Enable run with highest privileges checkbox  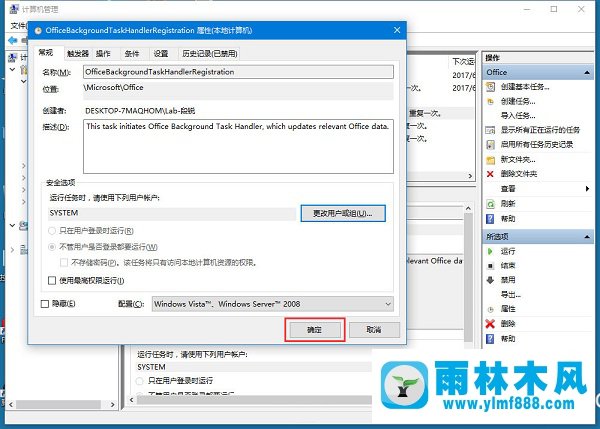coord(52,281)
